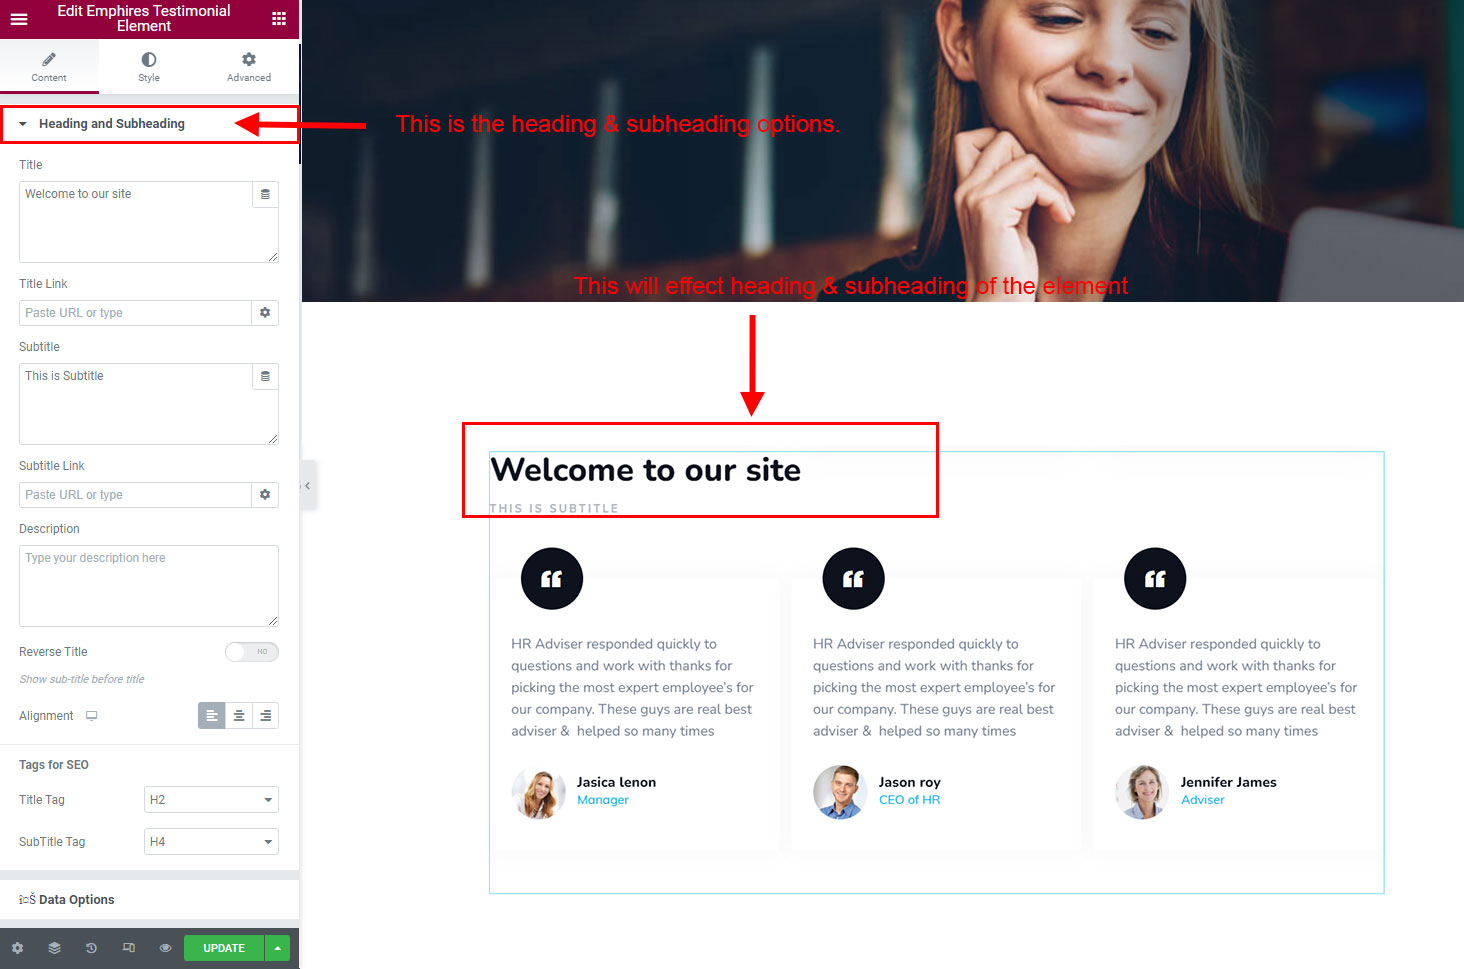Toggle the Reverse Title switch

[x=251, y=652]
